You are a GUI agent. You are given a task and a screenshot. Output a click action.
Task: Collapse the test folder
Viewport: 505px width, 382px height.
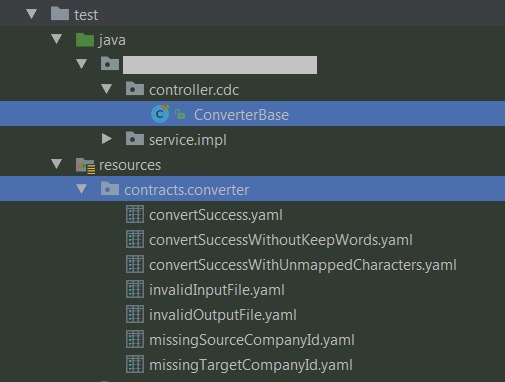coord(32,14)
